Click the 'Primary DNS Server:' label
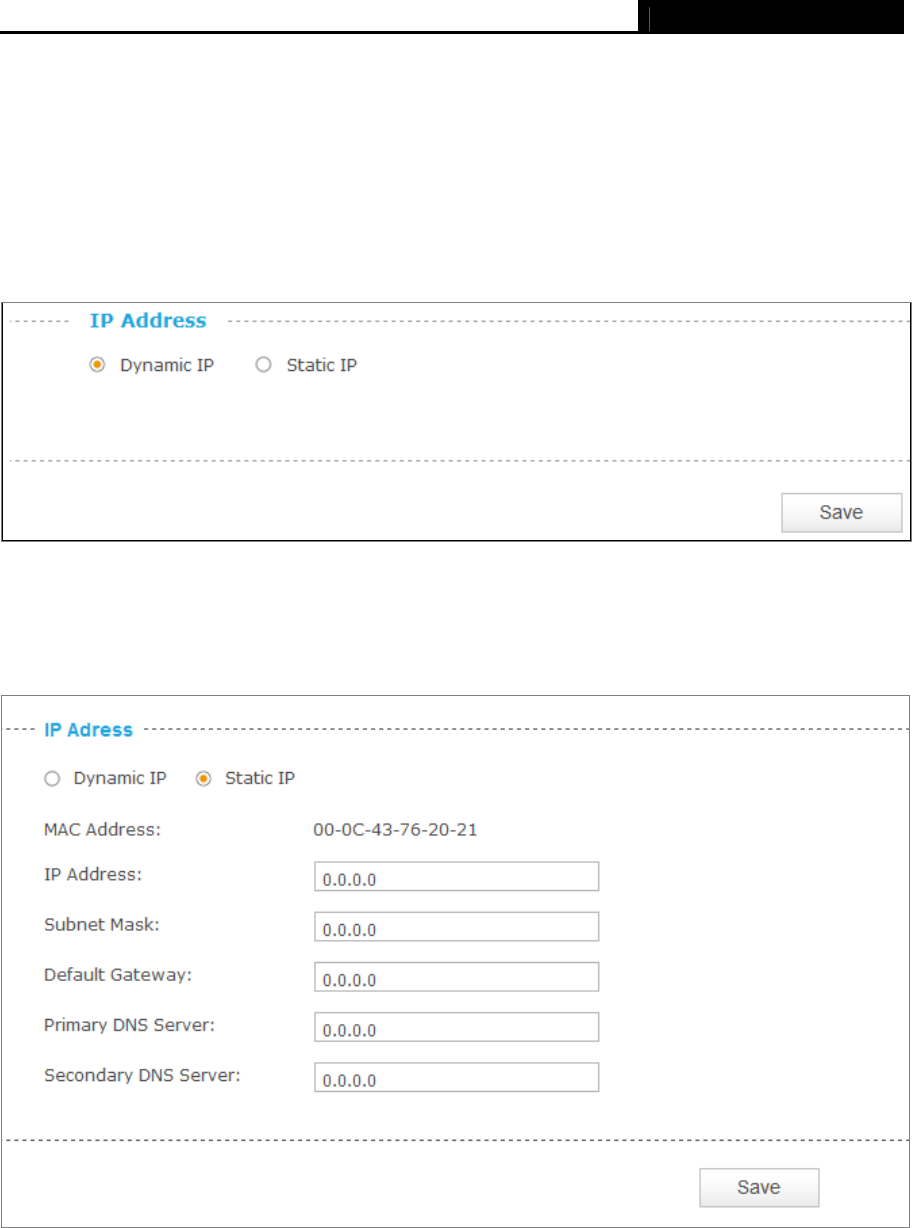912x1228 pixels. (128, 1025)
